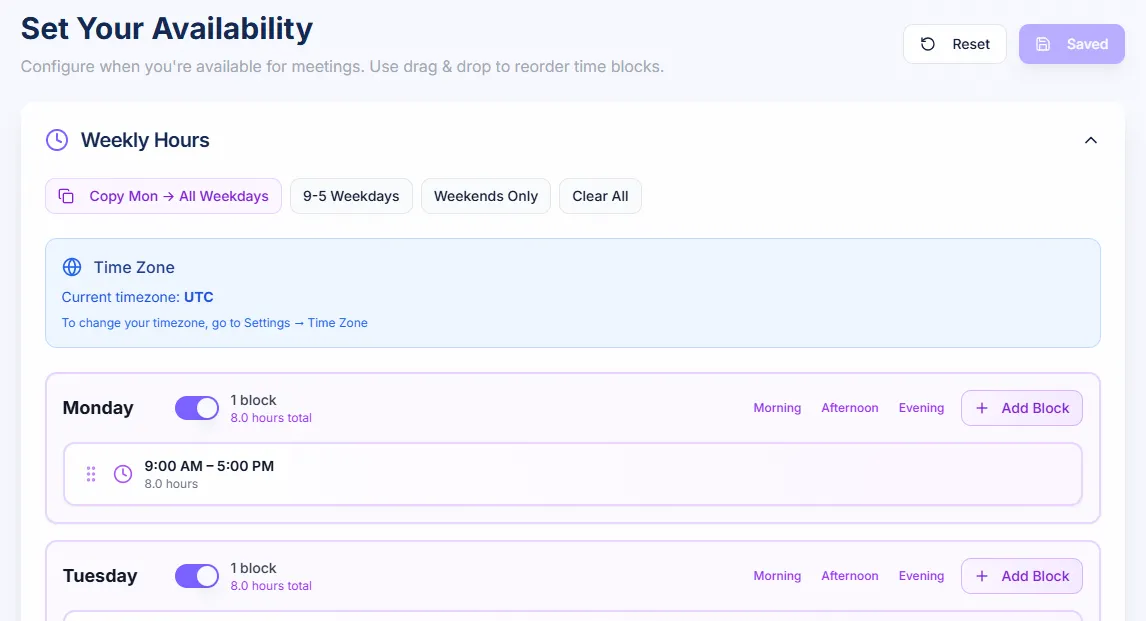Screen dimensions: 1146x621
Task: Click the clock icon beside Weekly Hours
Action: [57, 140]
